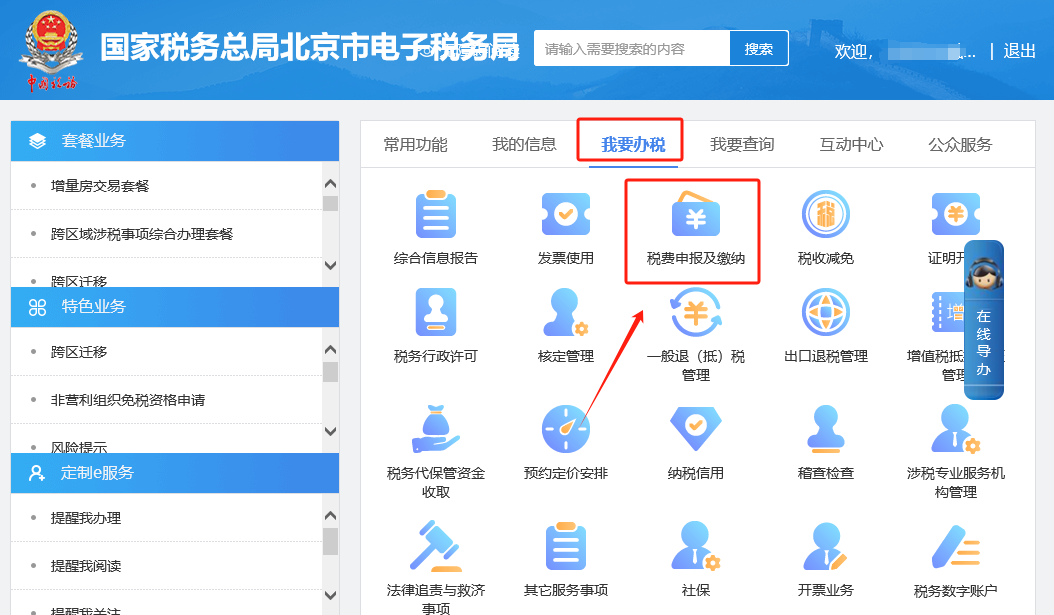Open 法律追责与救济事项 icon
The image size is (1054, 615).
tap(436, 547)
